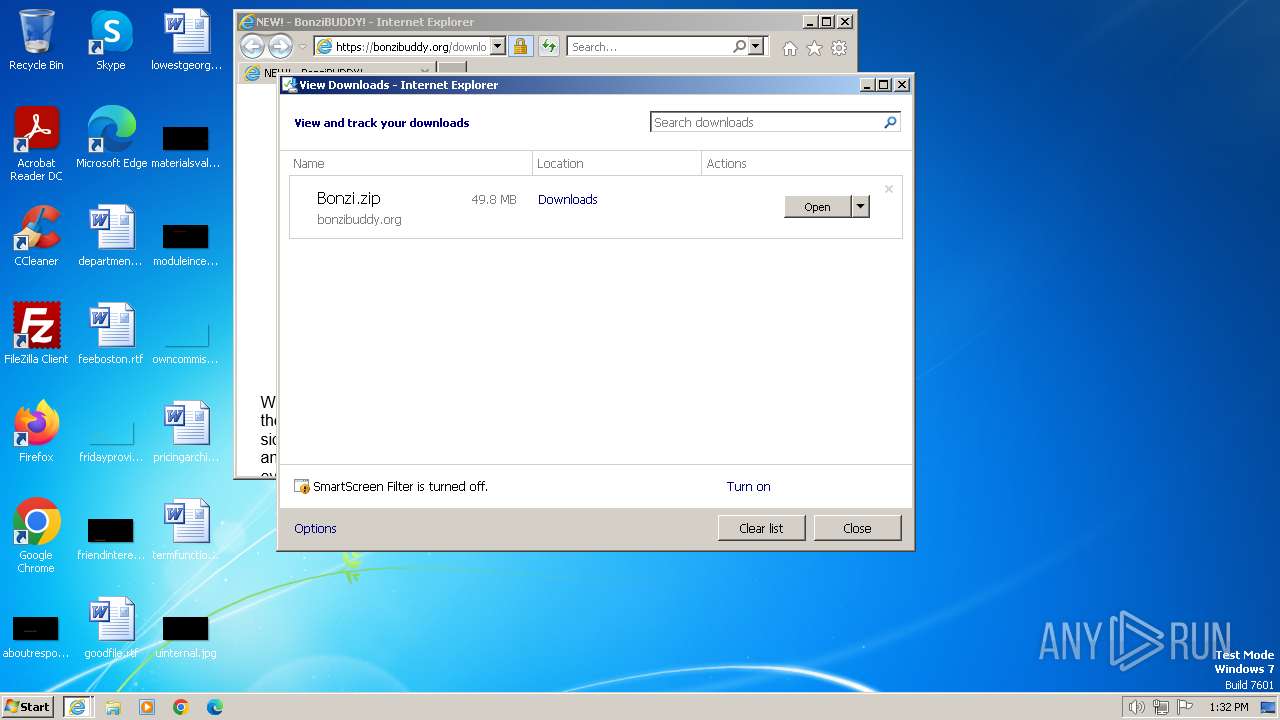
Task: Select the lowestgeorg Word document icon
Action: pos(186,40)
